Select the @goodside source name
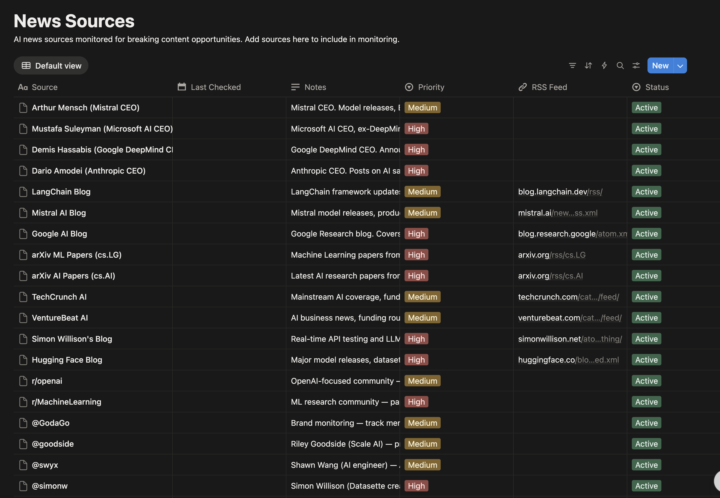The width and height of the screenshot is (720, 498). click(x=53, y=444)
